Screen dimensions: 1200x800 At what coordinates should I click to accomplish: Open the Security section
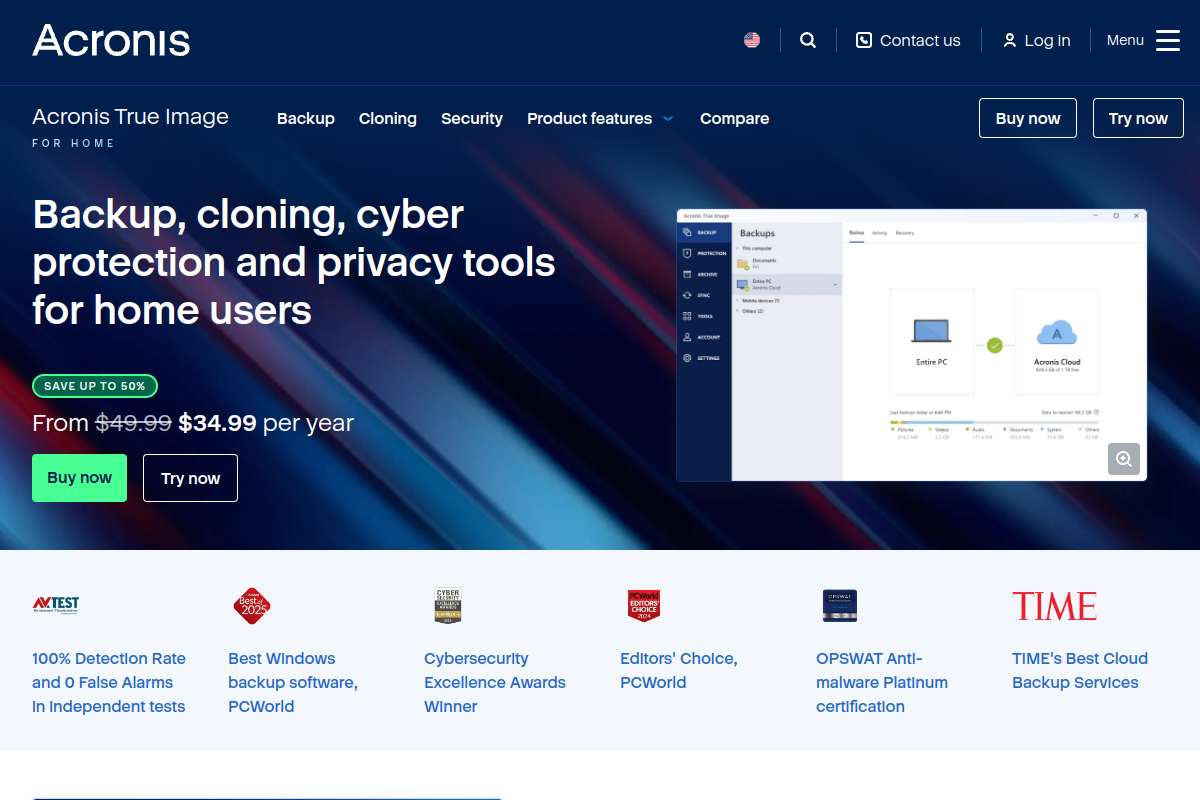pyautogui.click(x=472, y=118)
